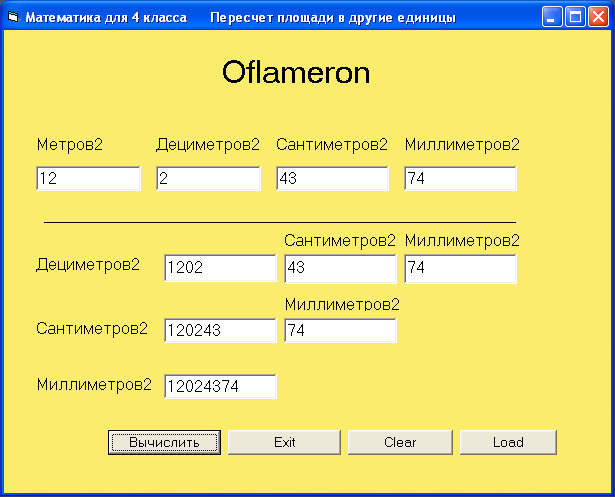Click the Вычислить button
Viewport: 615px width, 497px height.
164,442
